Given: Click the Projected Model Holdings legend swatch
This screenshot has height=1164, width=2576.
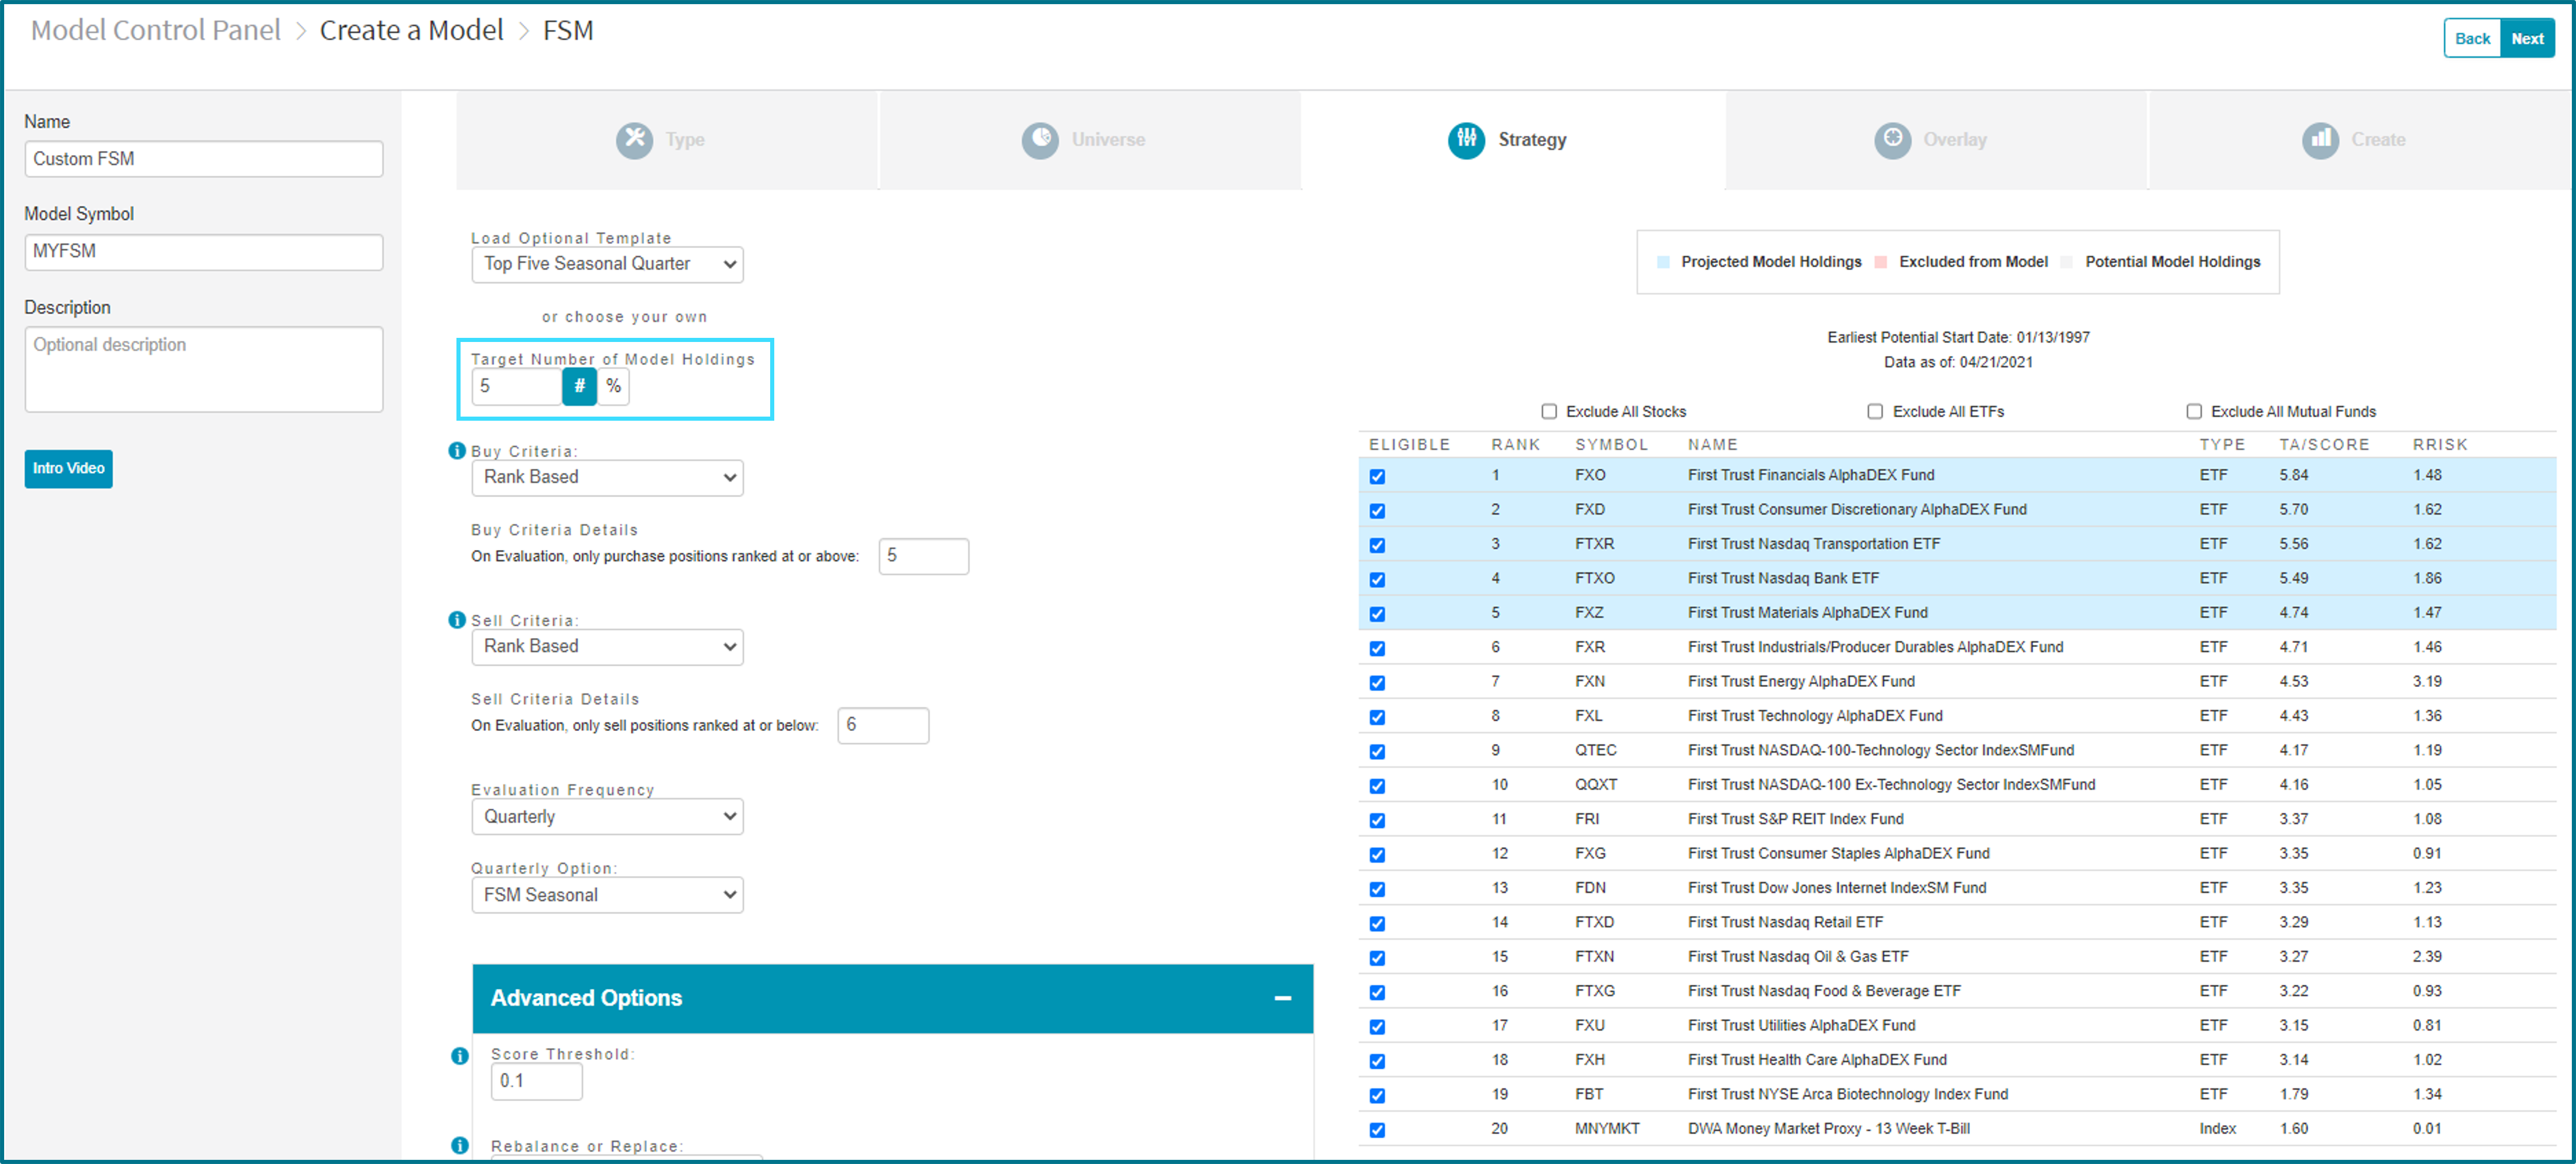Looking at the screenshot, I should pyautogui.click(x=1663, y=262).
